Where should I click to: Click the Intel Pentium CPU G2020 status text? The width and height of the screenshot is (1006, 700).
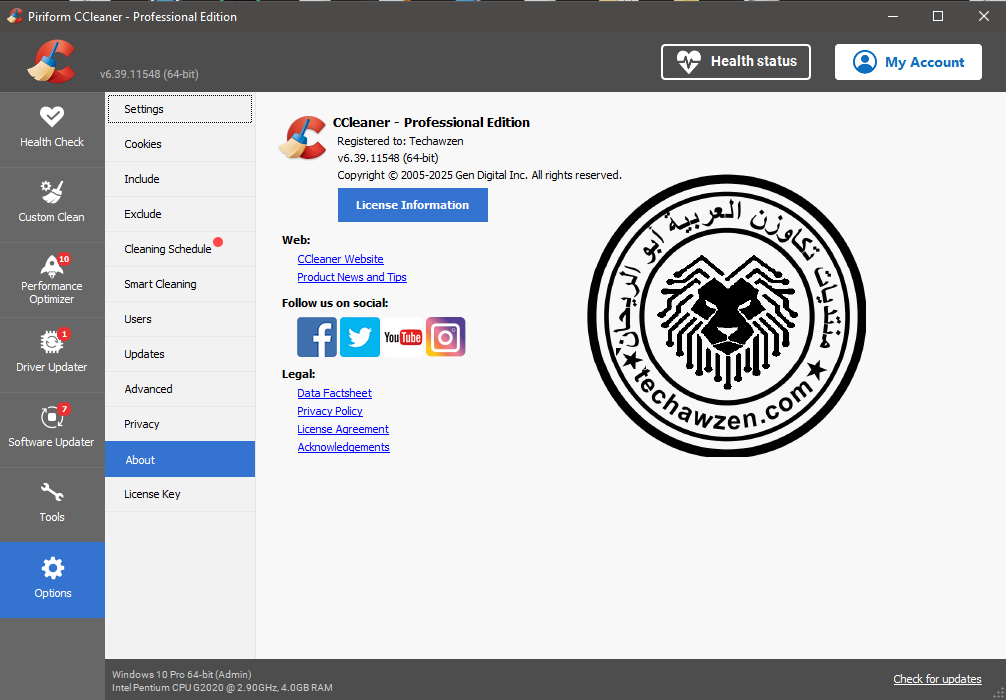click(222, 688)
